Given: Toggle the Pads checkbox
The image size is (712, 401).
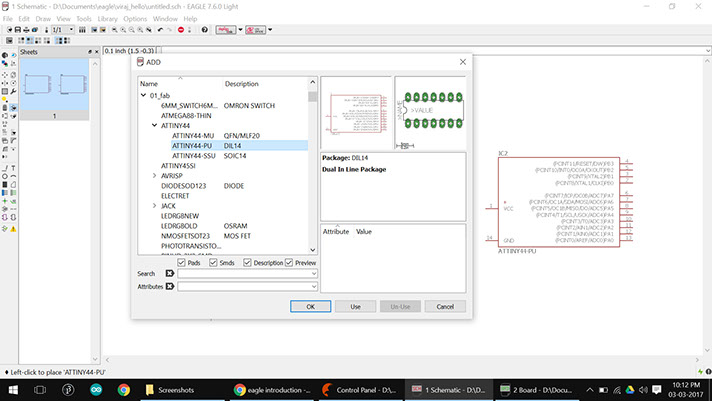Looking at the screenshot, I should [x=181, y=262].
